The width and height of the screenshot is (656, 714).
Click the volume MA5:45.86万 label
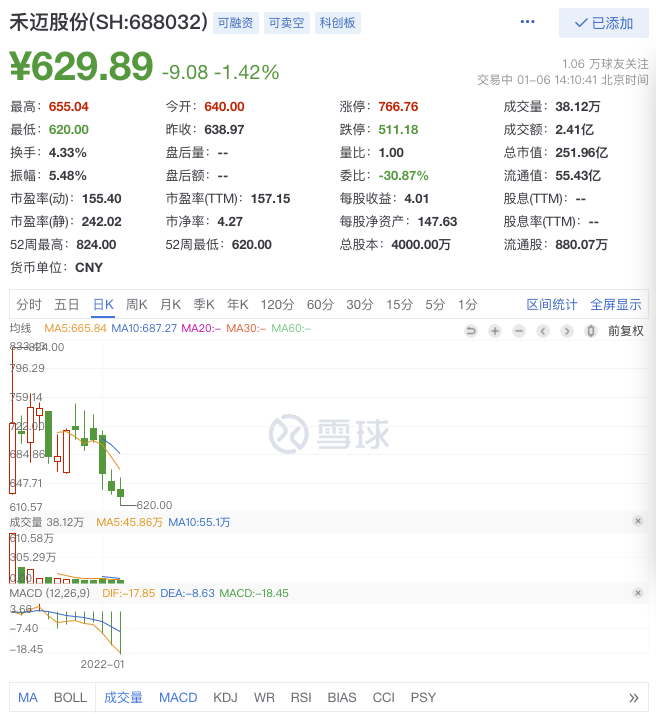click(130, 522)
